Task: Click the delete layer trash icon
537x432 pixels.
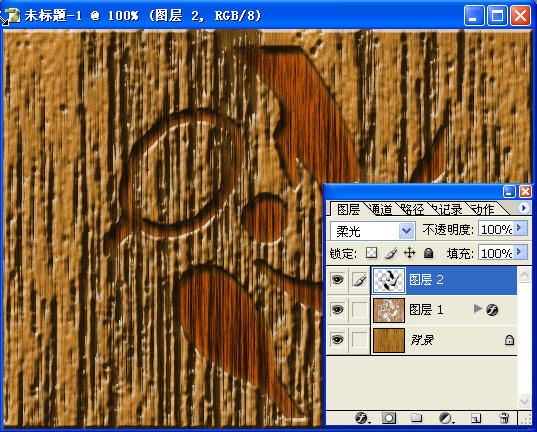Action: [x=504, y=418]
